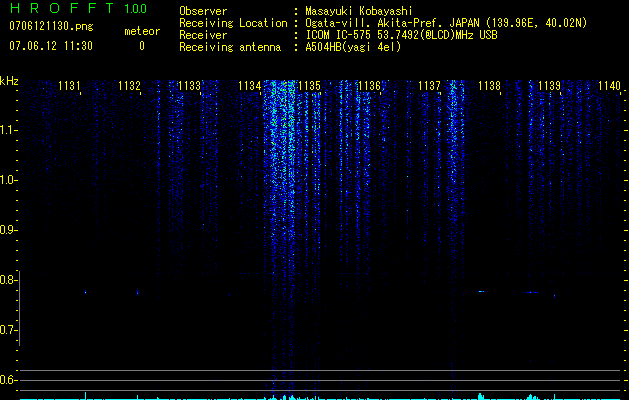Click time marker 1139
The height and width of the screenshot is (400, 629).
549,85
